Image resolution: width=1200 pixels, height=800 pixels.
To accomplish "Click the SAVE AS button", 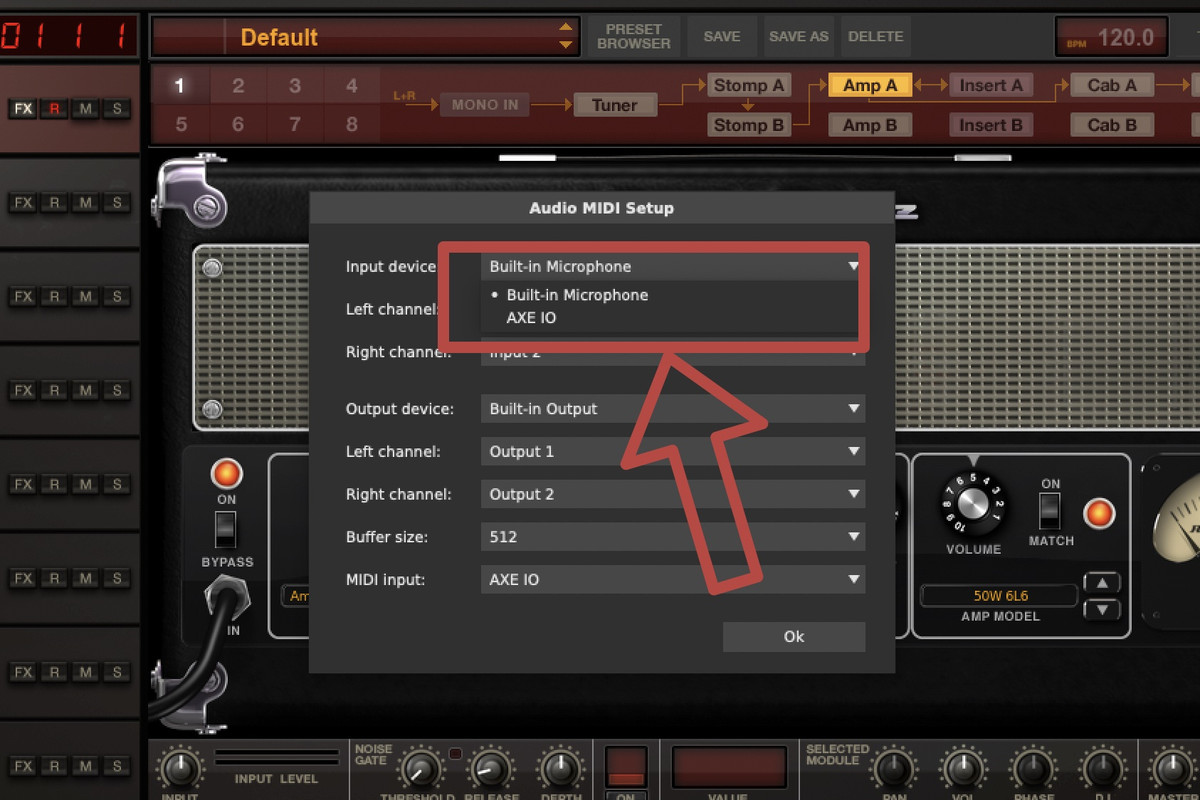I will [x=798, y=37].
